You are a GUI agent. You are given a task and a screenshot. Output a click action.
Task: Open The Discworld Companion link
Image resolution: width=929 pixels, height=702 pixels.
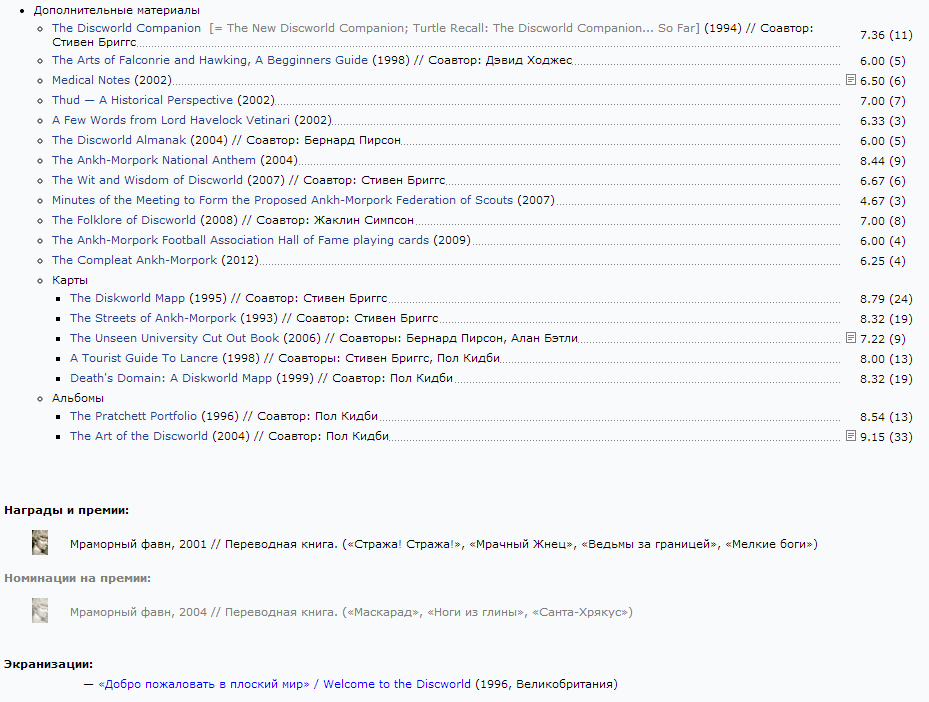coord(126,28)
